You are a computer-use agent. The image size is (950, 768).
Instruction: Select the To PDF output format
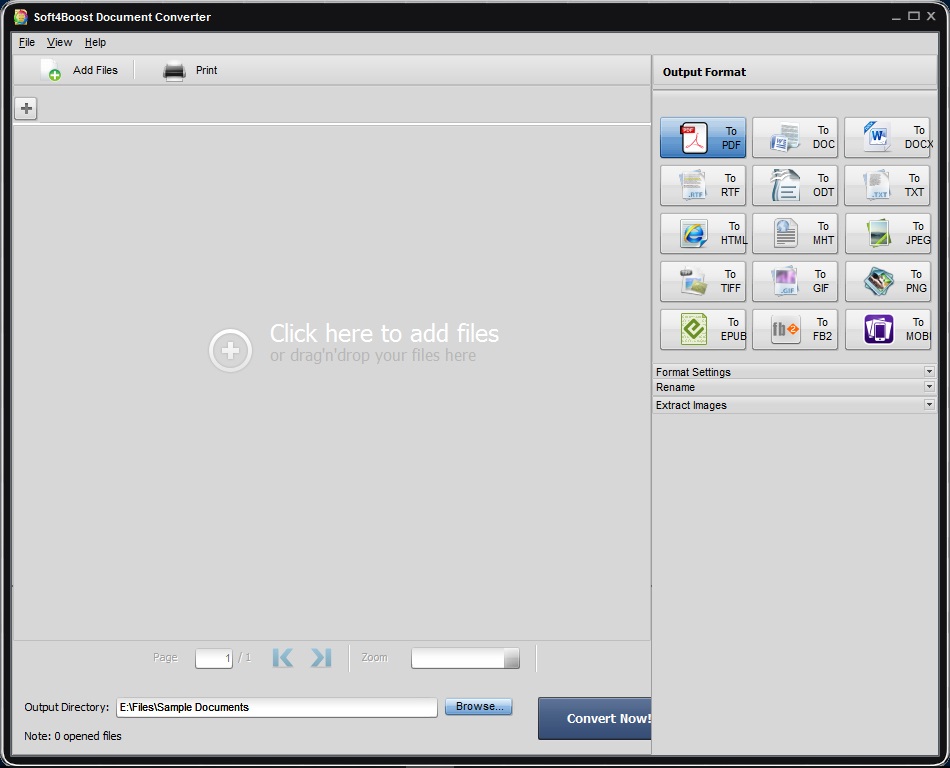[x=703, y=137]
